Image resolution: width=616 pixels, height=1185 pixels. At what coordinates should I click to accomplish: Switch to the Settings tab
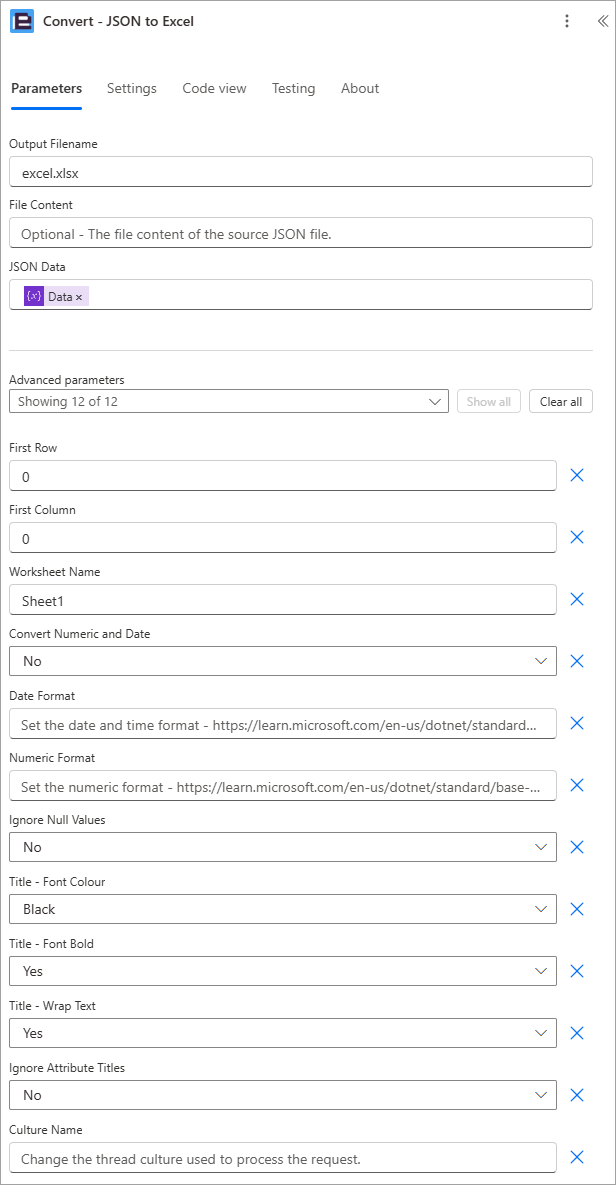(x=132, y=88)
